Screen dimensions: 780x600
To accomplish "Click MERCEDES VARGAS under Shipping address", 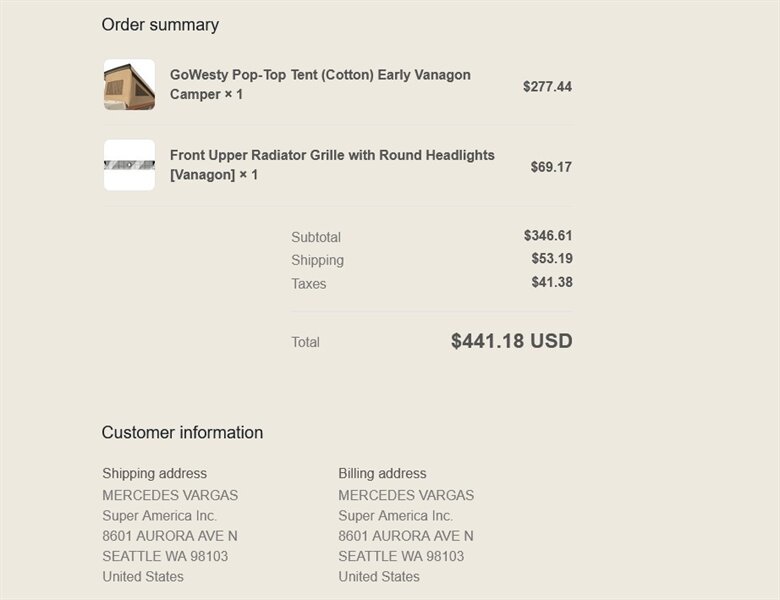I will tap(170, 495).
